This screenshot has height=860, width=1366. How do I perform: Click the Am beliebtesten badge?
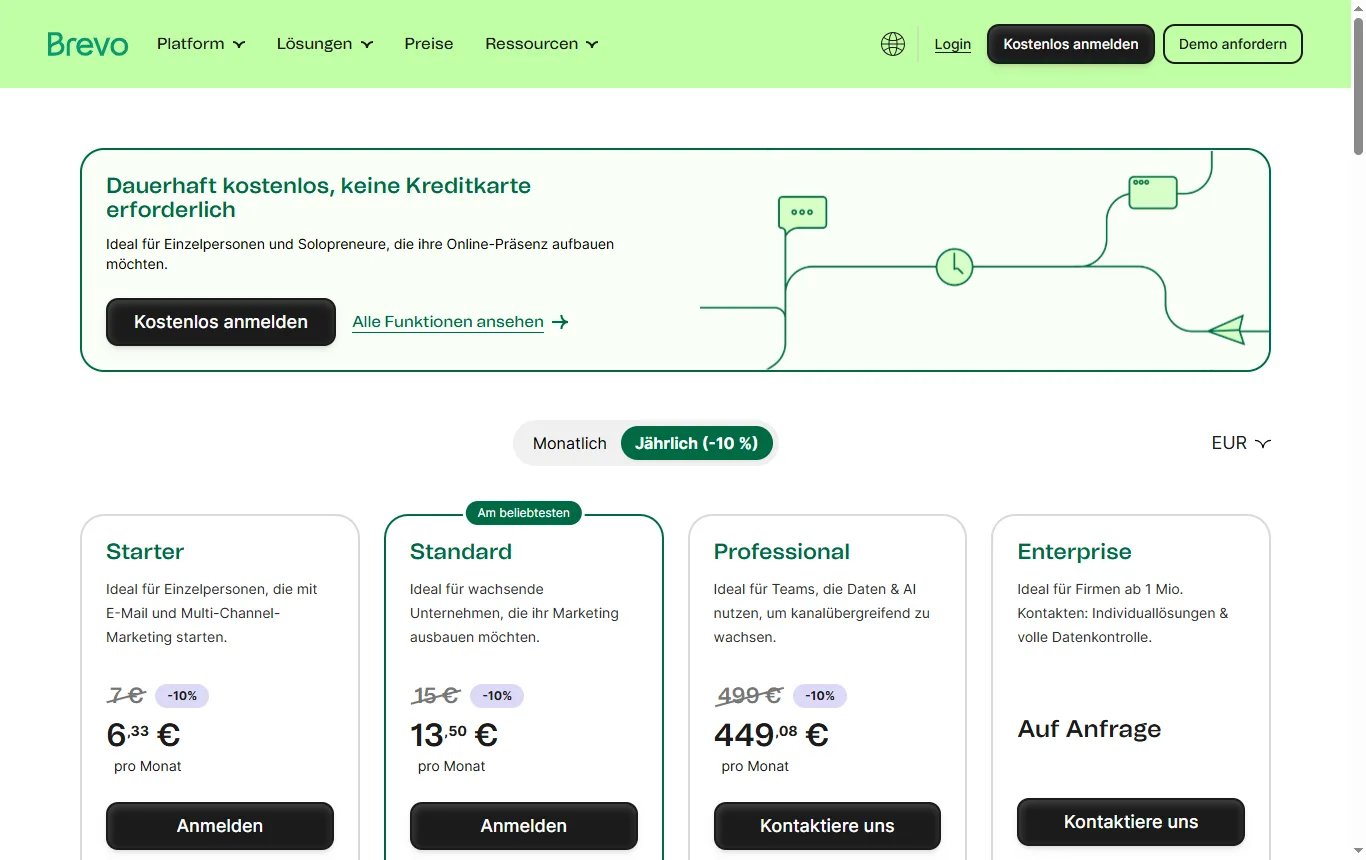(524, 513)
